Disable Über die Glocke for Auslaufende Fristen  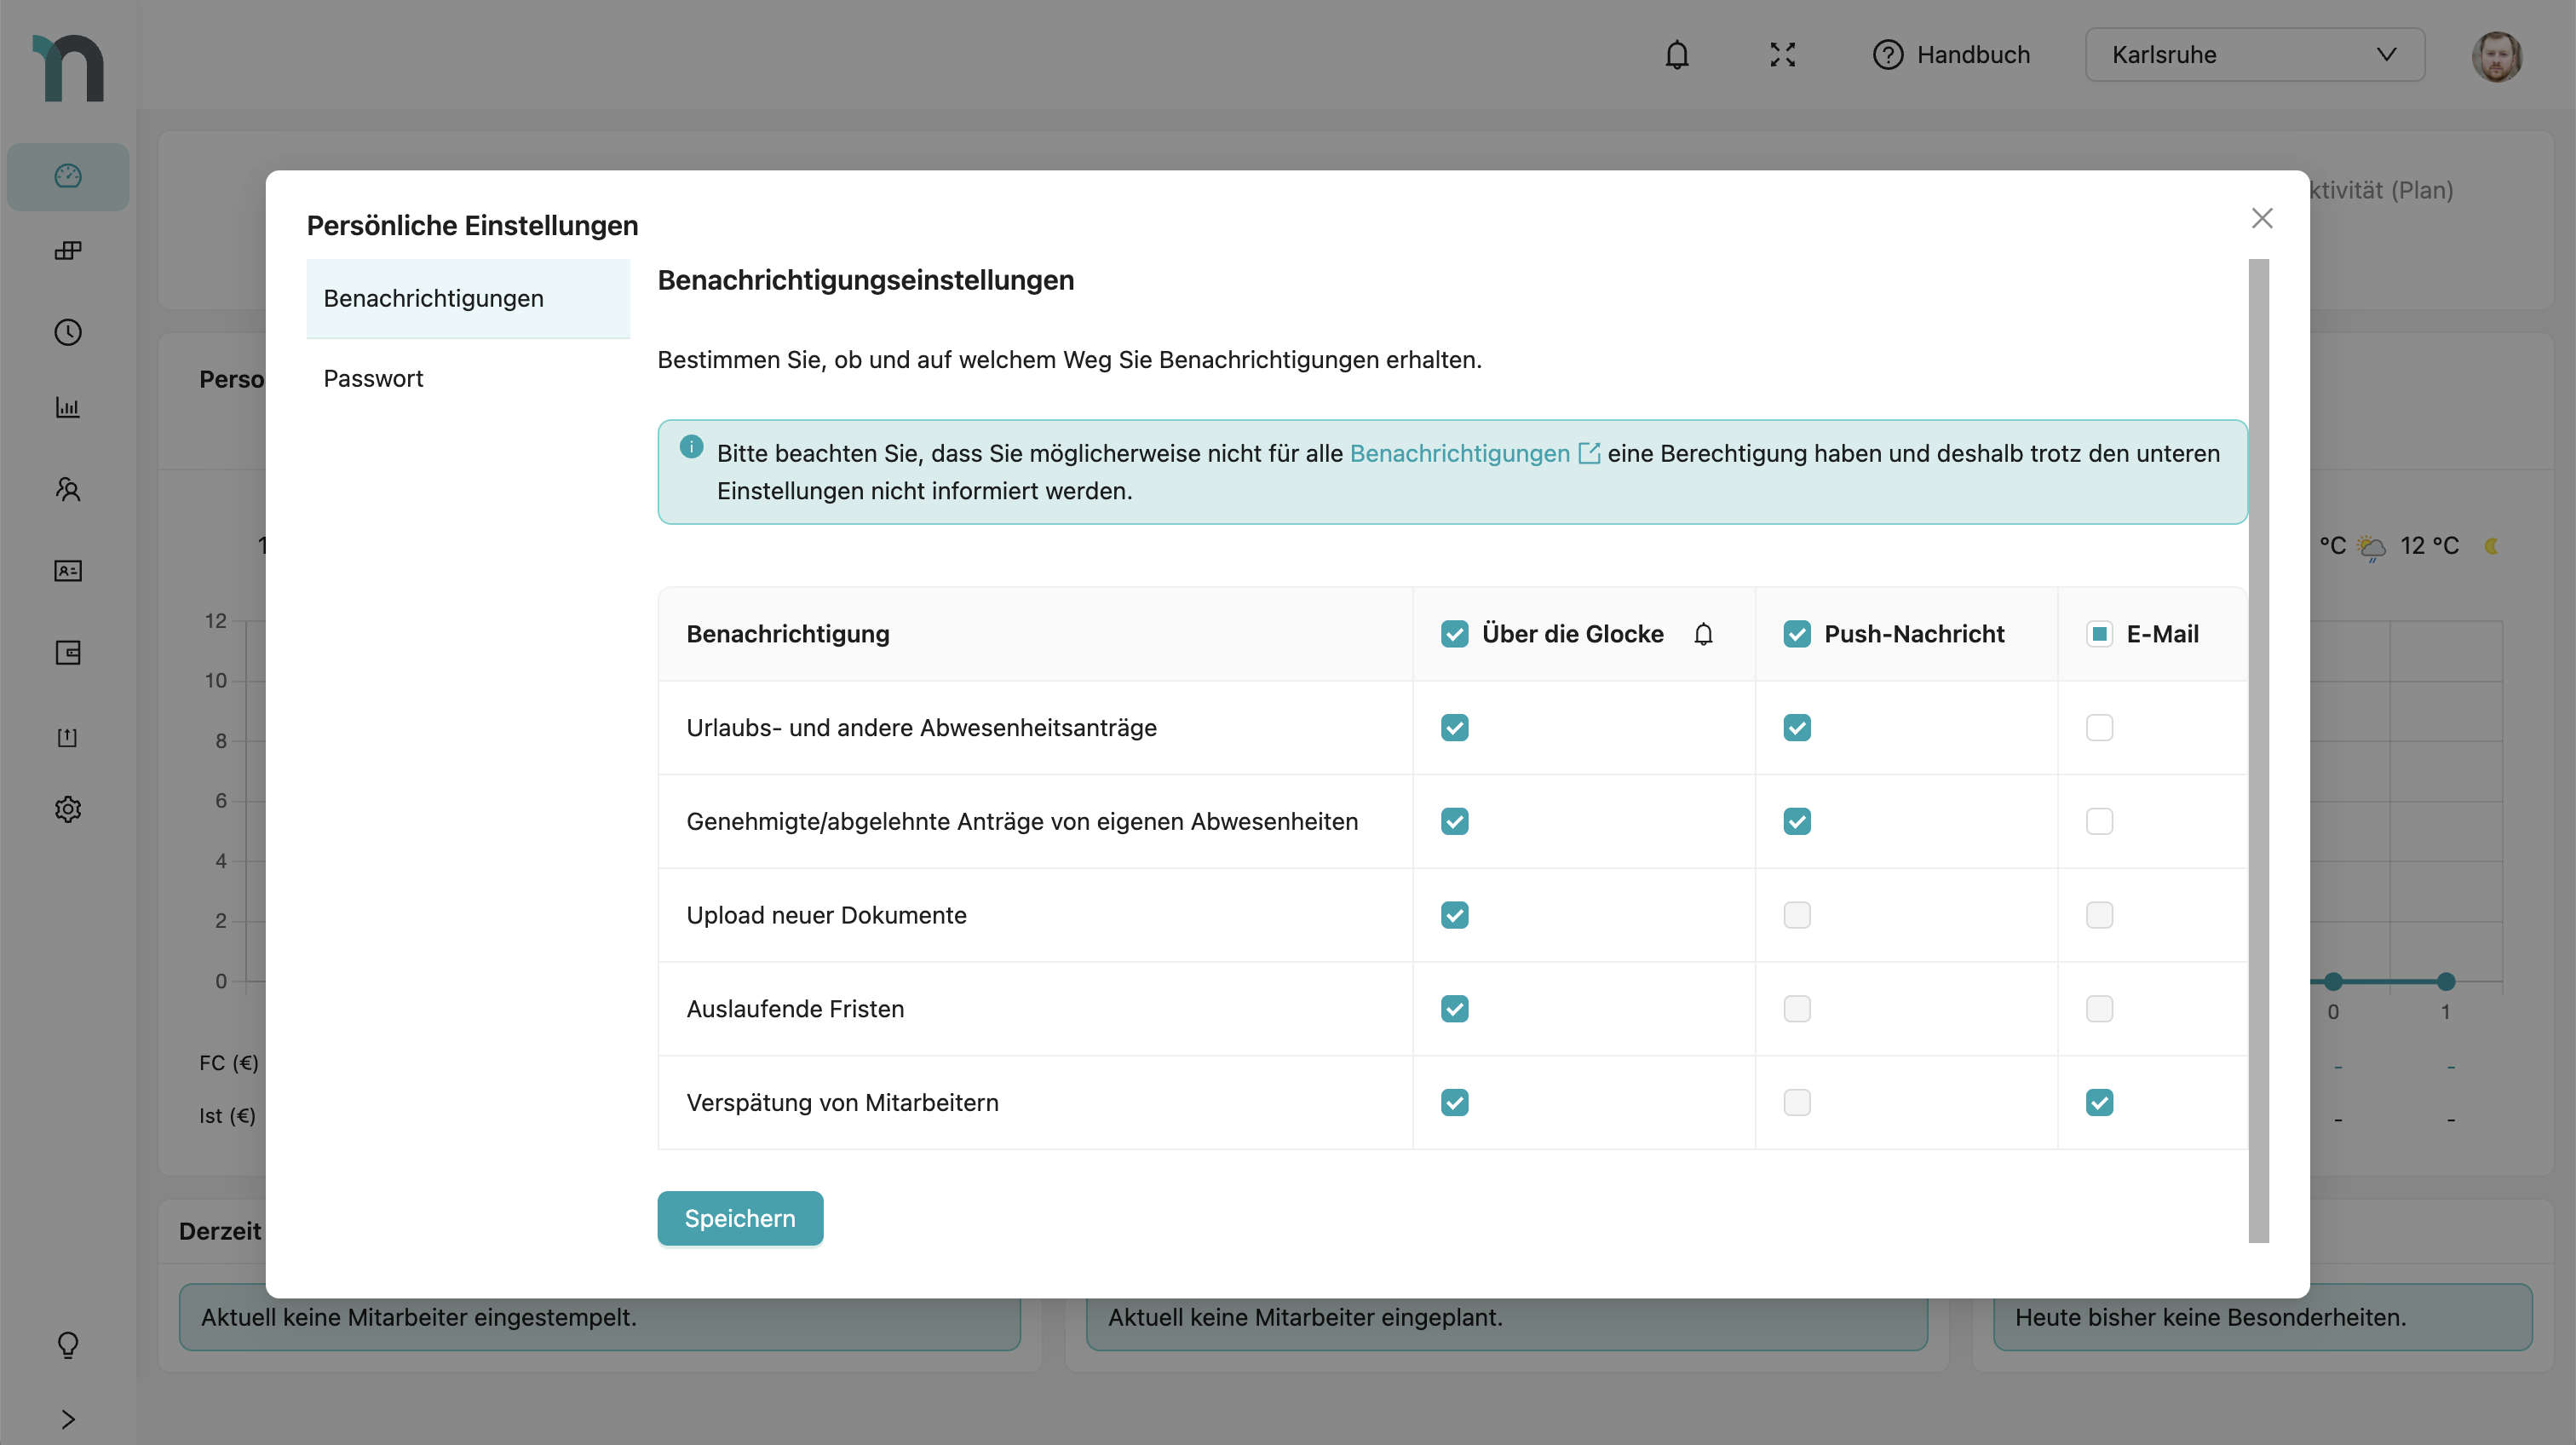(x=1455, y=1009)
